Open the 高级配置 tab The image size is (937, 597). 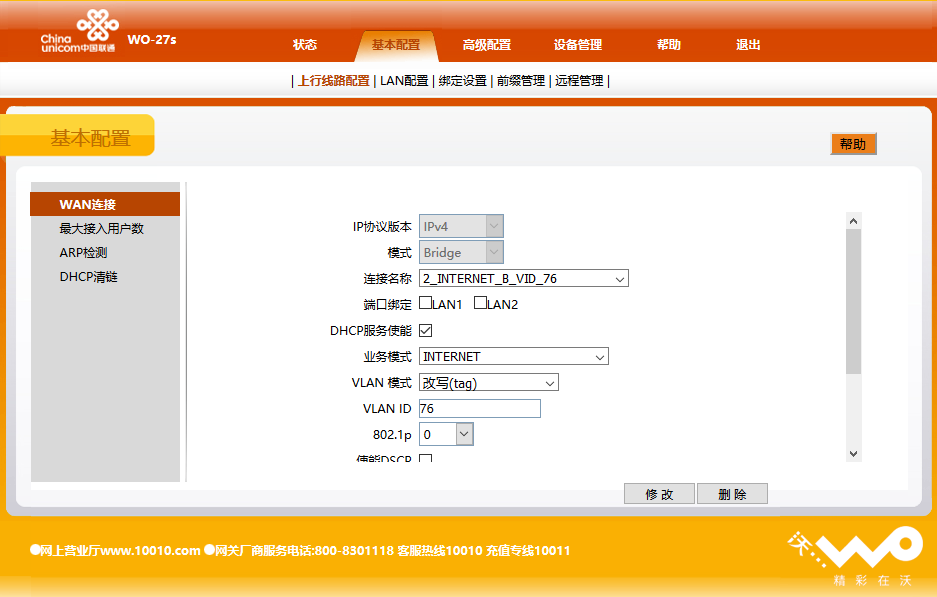487,45
